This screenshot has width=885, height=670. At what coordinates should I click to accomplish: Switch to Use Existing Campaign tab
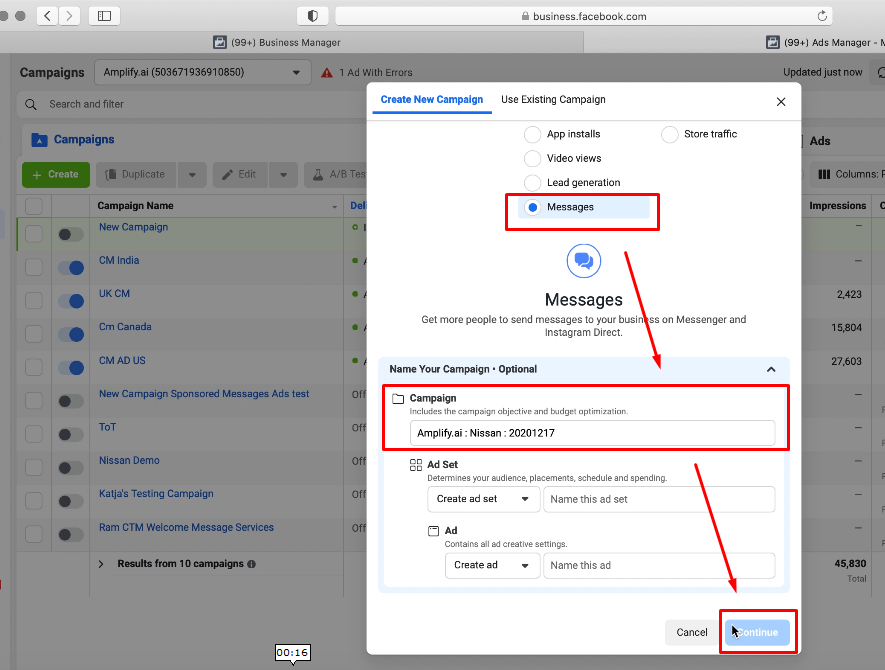pyautogui.click(x=553, y=99)
